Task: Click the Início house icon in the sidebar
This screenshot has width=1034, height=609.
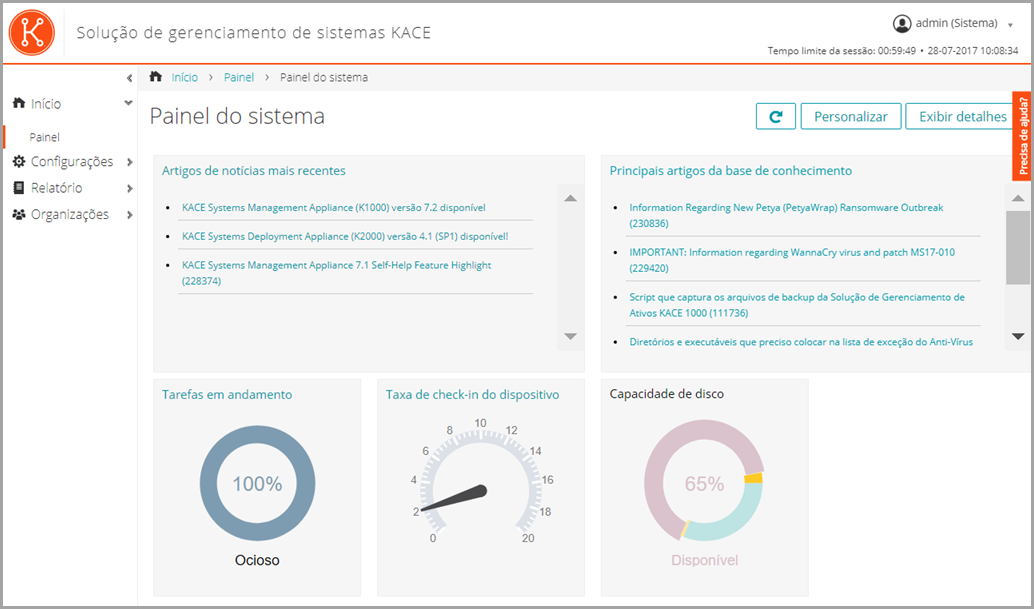Action: click(x=17, y=102)
